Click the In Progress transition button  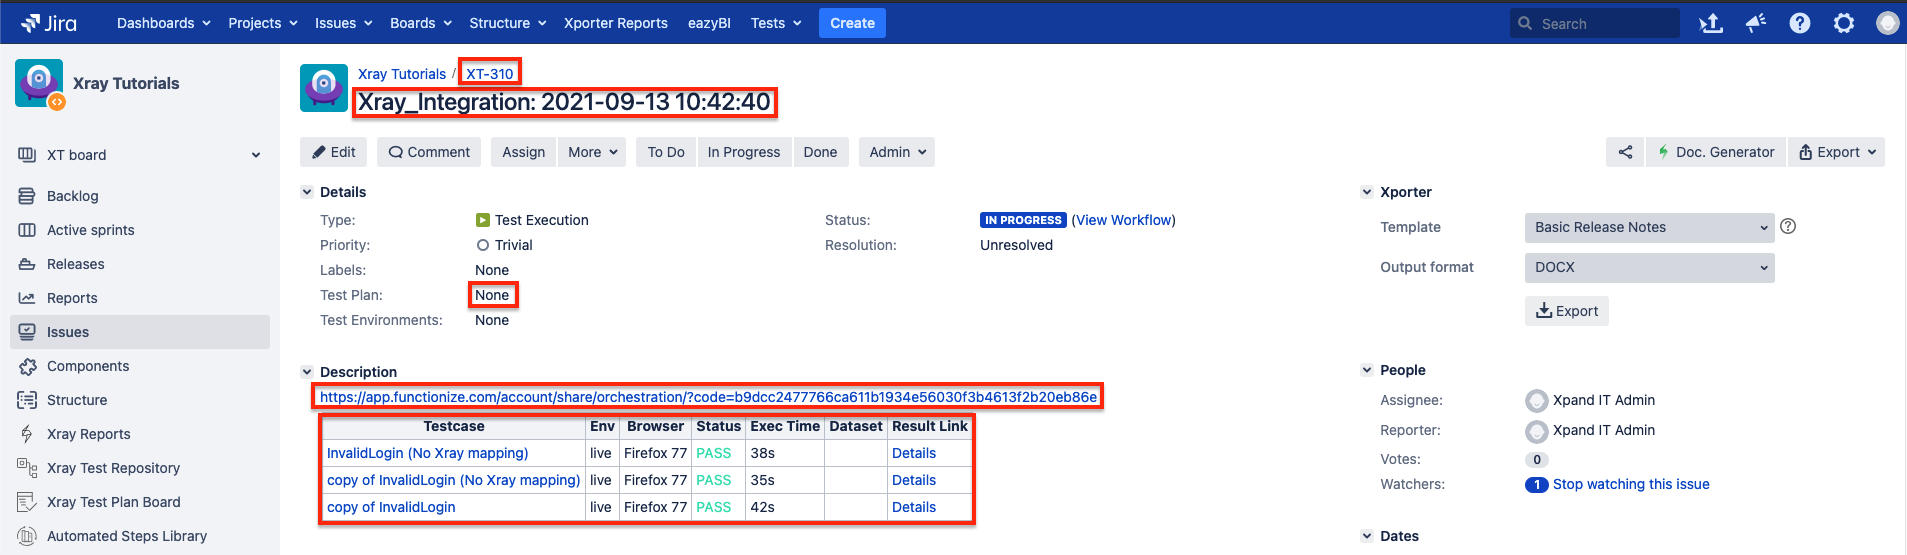[x=744, y=152]
